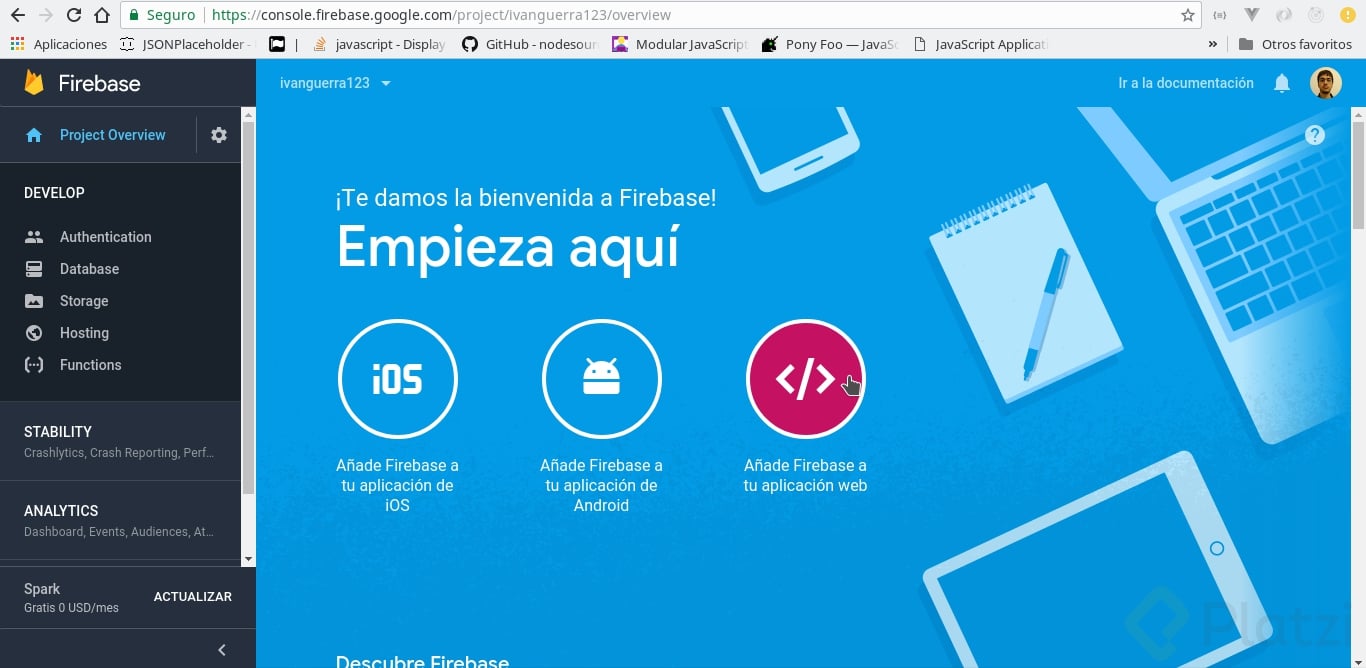This screenshot has width=1366, height=668.
Task: Click the curly-braces extension icon
Action: click(x=1219, y=15)
